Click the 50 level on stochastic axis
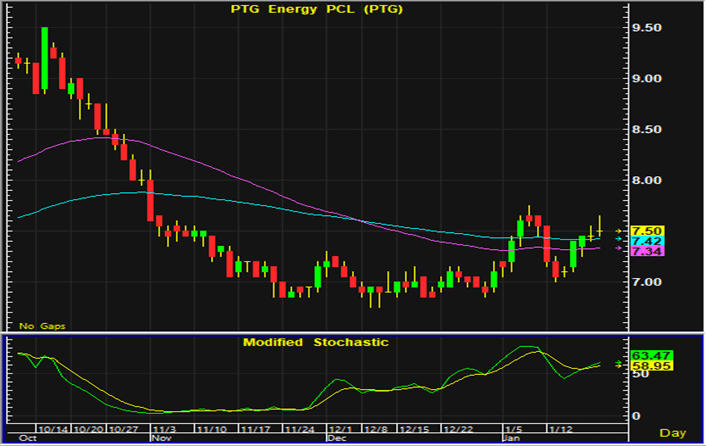 click(640, 374)
